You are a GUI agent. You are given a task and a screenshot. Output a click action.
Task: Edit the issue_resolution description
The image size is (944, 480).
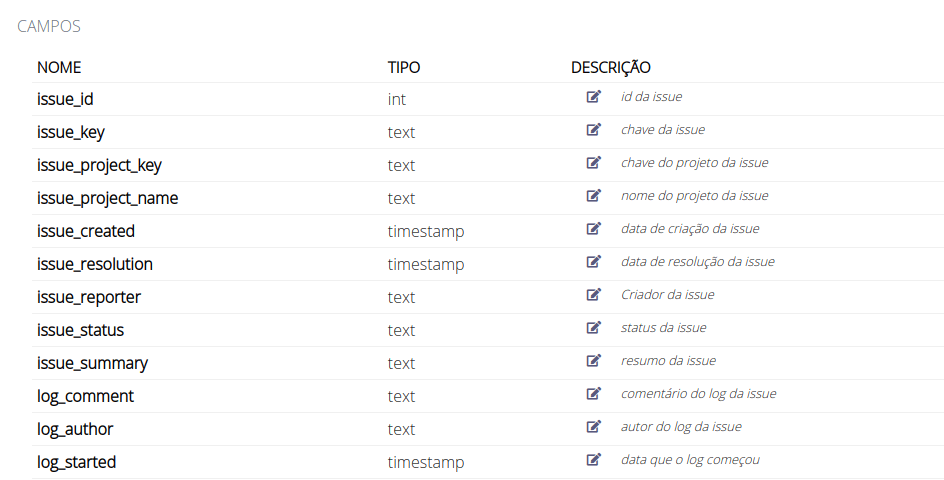(594, 262)
